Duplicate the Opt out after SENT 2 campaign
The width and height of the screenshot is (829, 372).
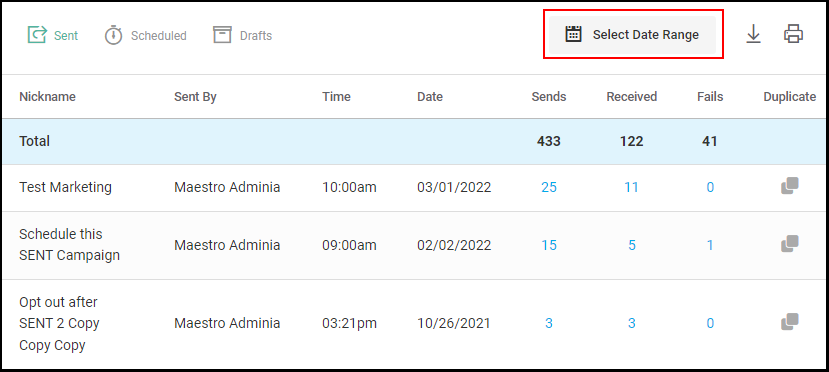point(789,322)
